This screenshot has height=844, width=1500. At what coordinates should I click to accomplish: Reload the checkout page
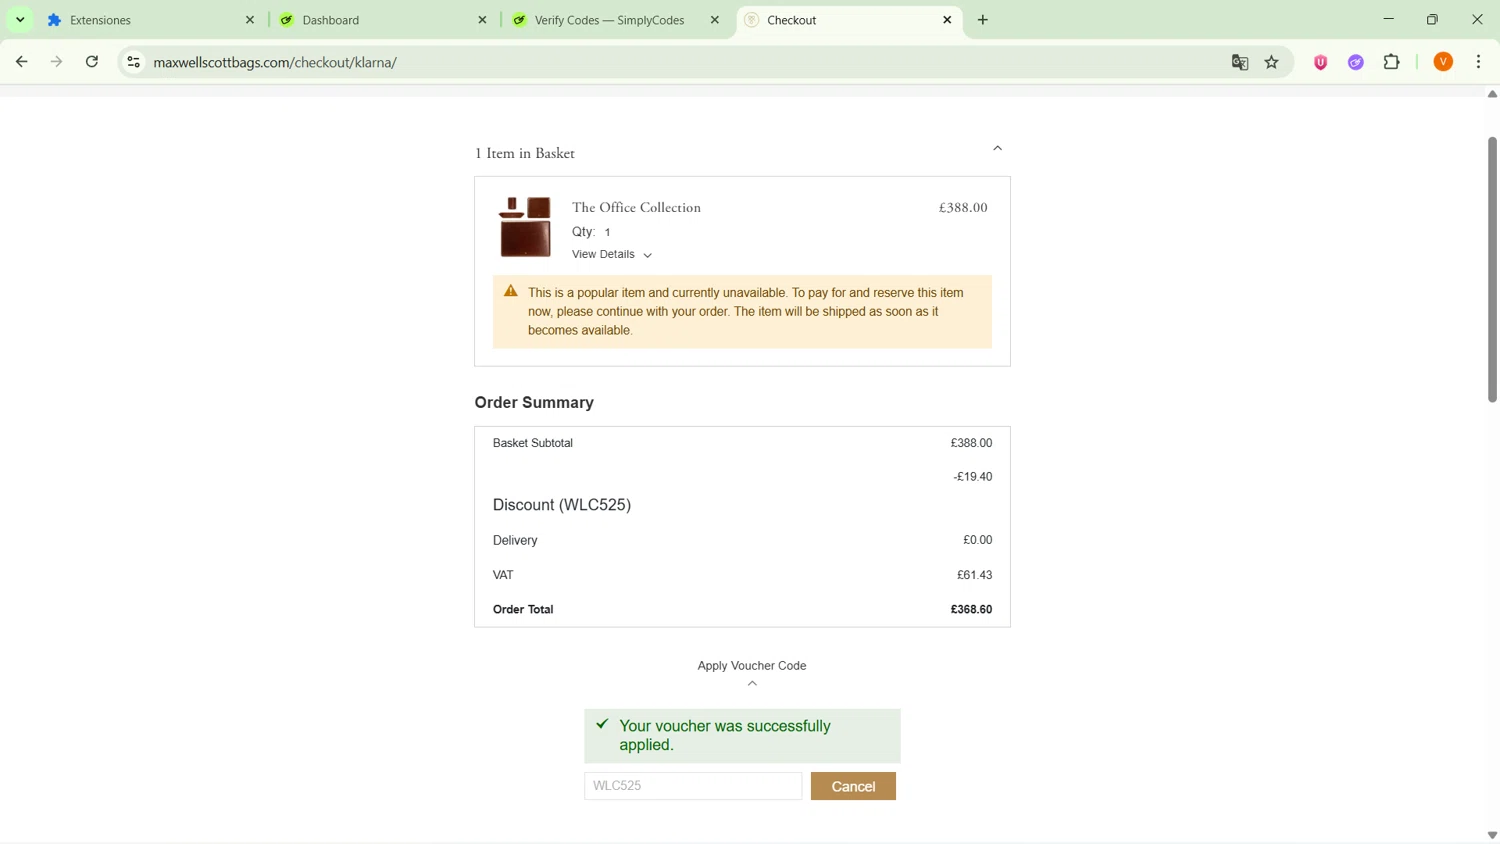tap(92, 62)
